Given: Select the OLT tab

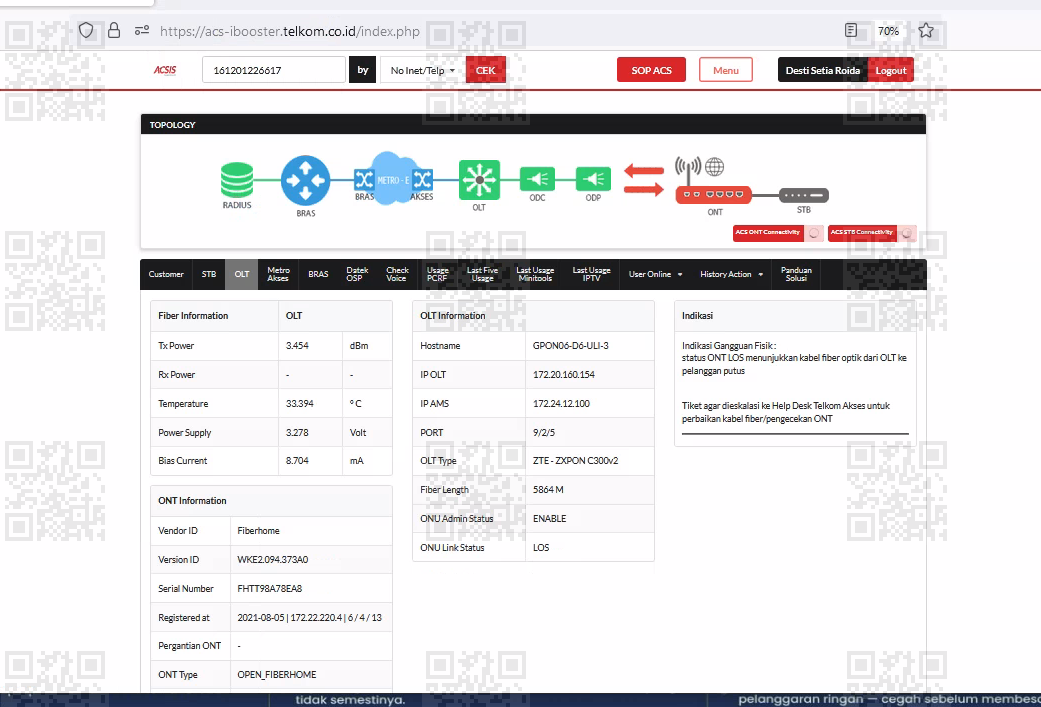Looking at the screenshot, I should click(x=242, y=274).
